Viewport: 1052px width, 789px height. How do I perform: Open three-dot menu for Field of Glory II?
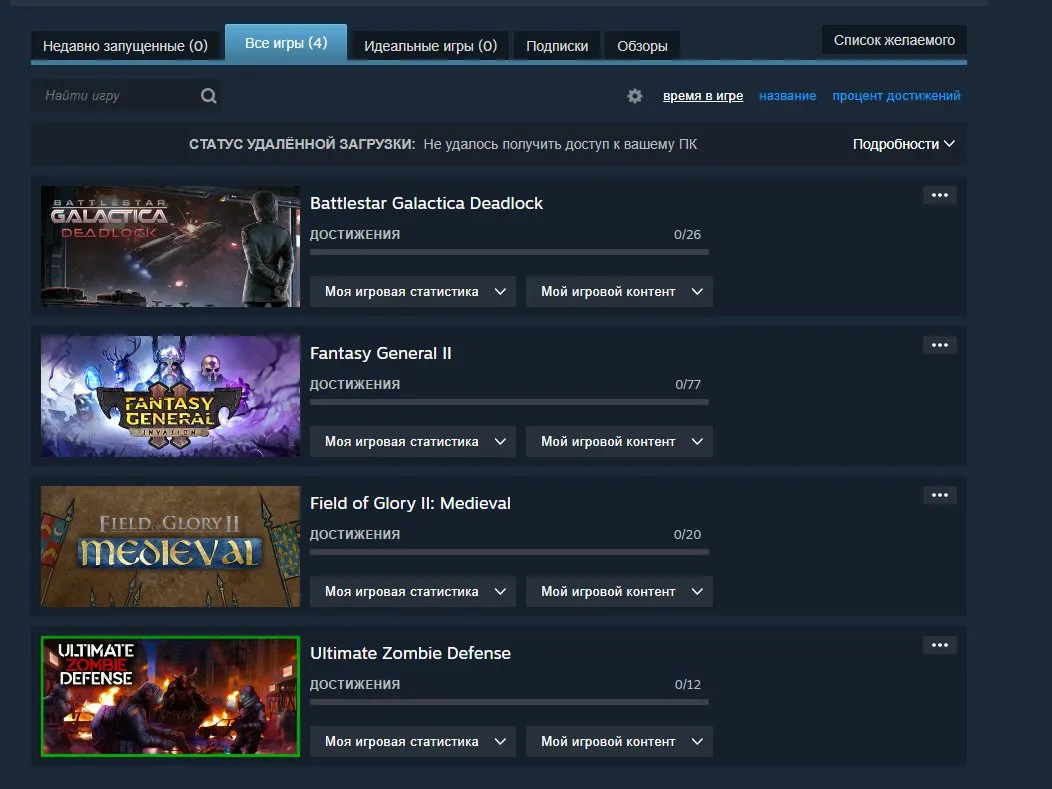click(940, 495)
